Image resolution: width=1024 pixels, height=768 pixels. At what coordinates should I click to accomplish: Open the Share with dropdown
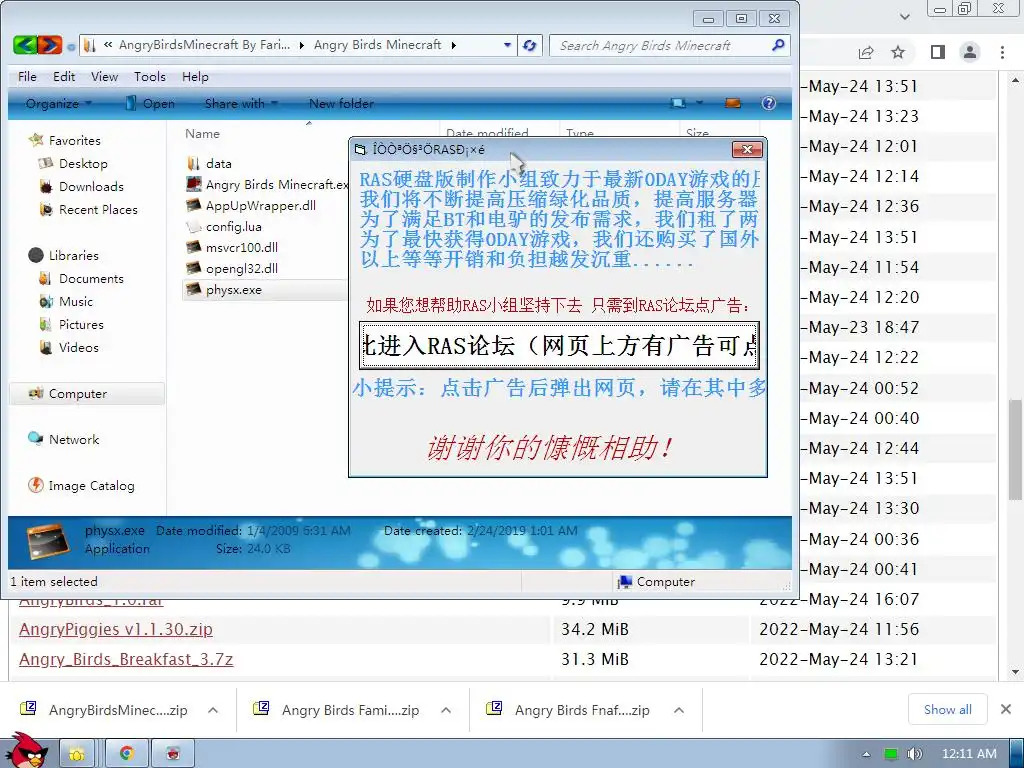coord(241,103)
